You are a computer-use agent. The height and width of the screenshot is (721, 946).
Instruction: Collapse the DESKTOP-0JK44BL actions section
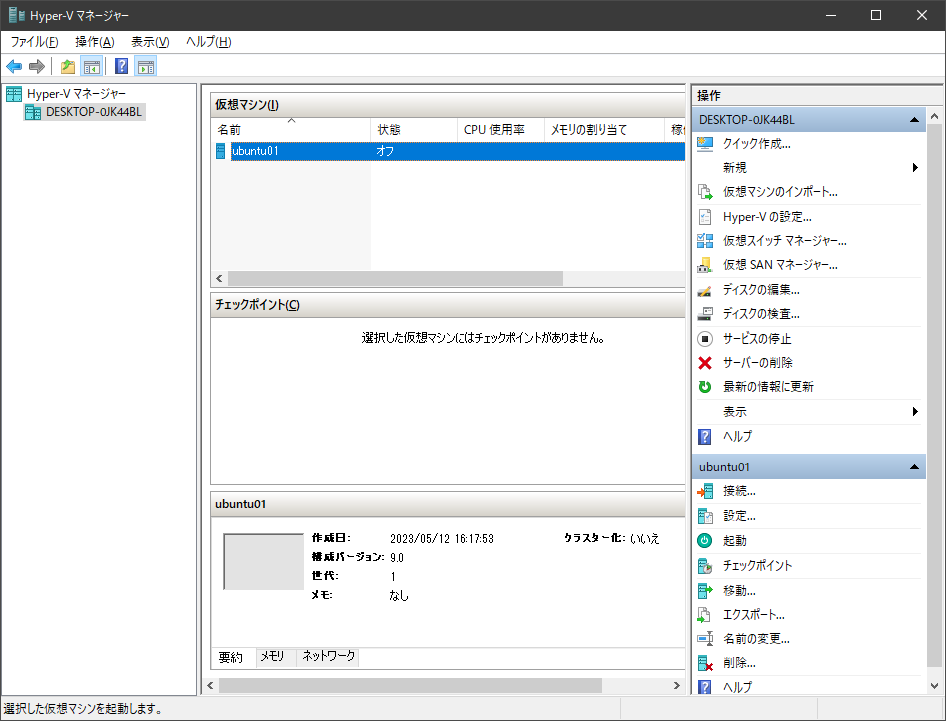[x=914, y=120]
